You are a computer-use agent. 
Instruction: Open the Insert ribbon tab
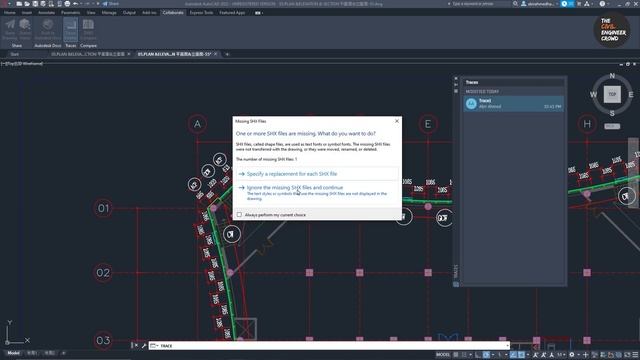pos(27,13)
